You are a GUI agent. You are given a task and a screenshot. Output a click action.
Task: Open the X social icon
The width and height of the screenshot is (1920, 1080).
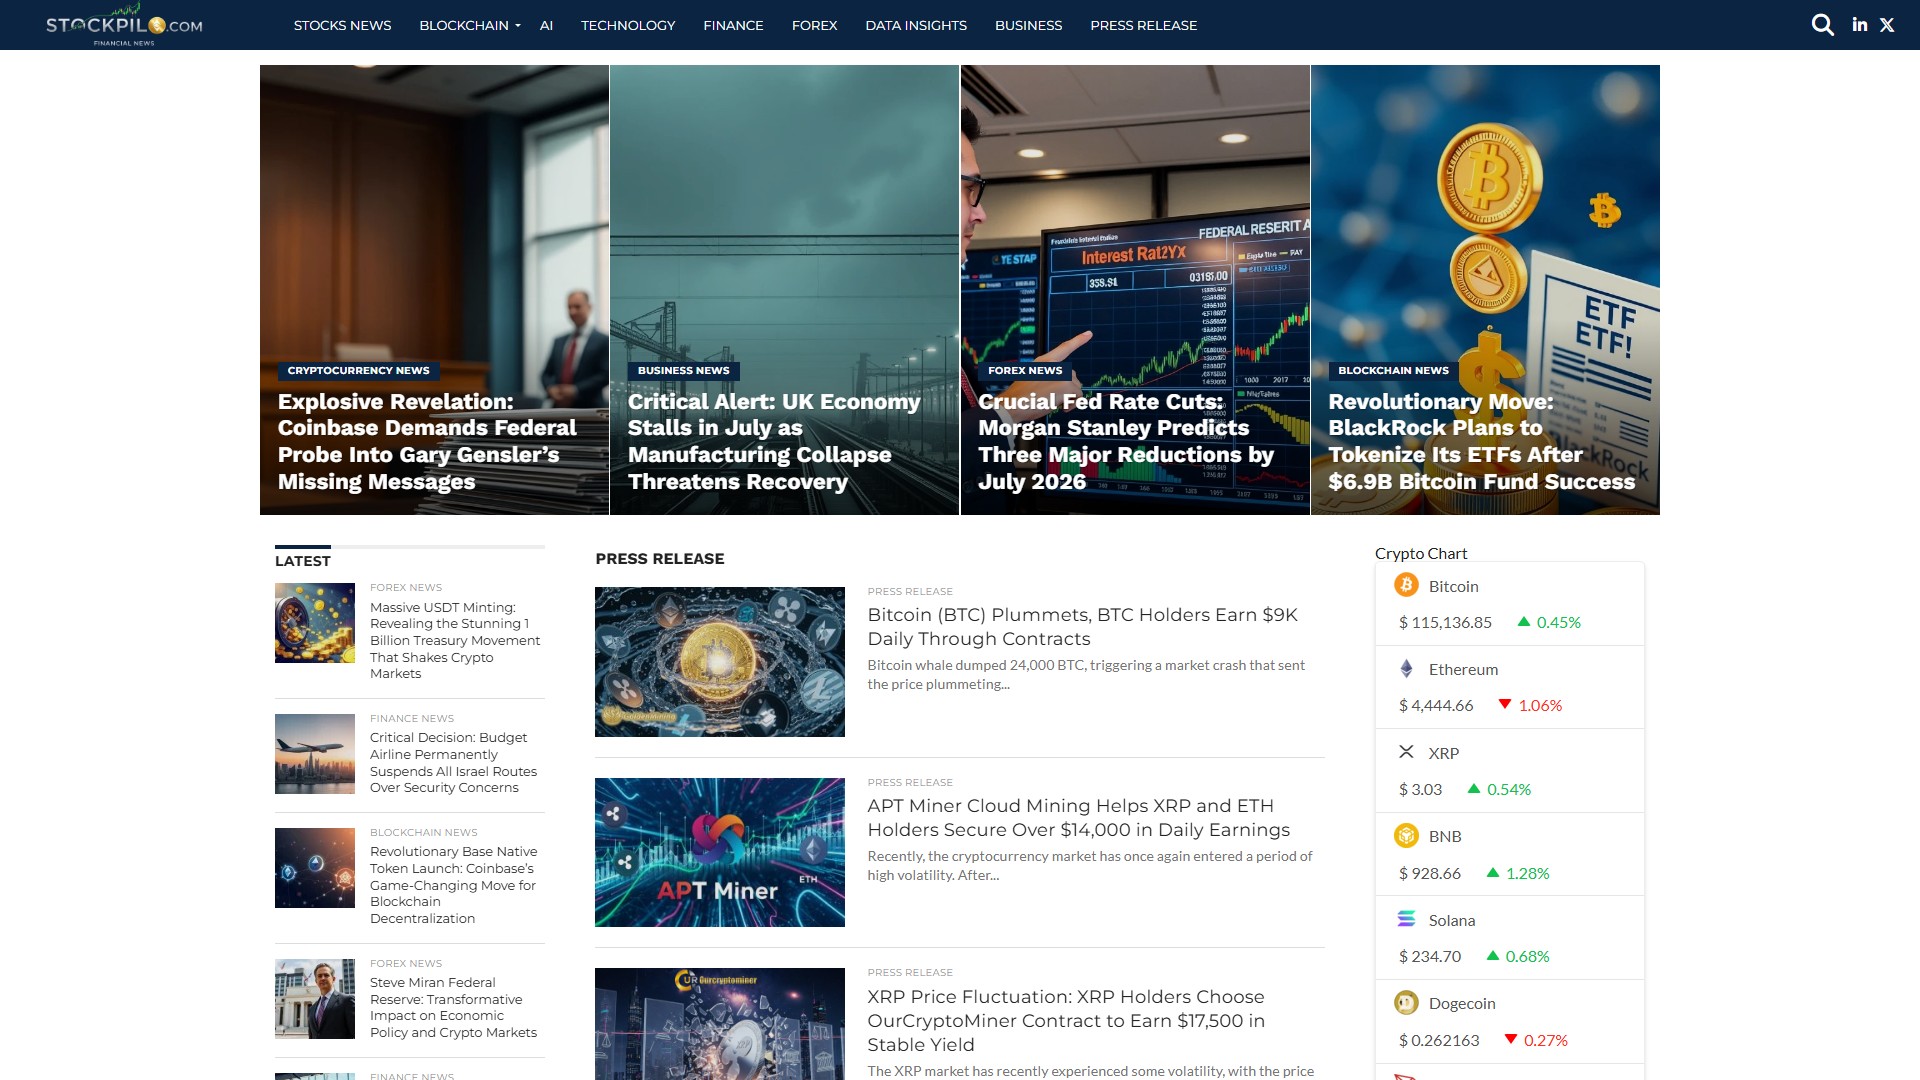click(x=1887, y=25)
